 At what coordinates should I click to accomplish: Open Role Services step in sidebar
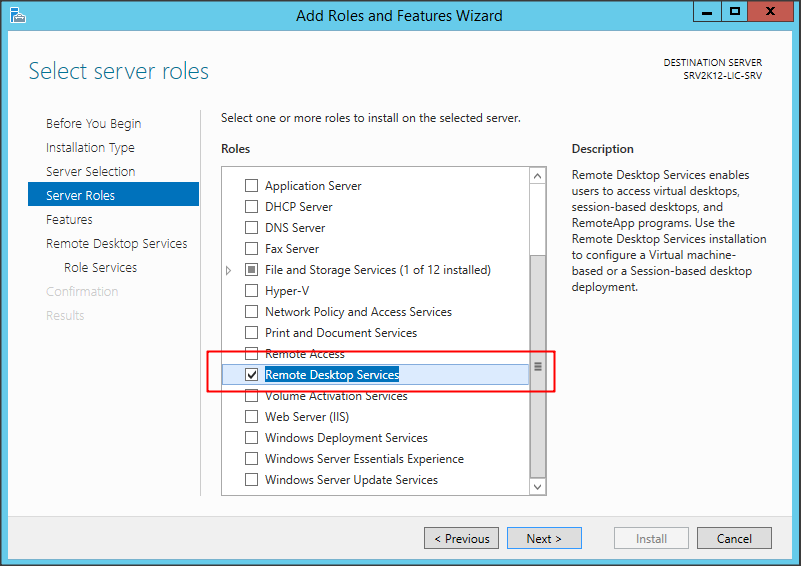pyautogui.click(x=100, y=268)
